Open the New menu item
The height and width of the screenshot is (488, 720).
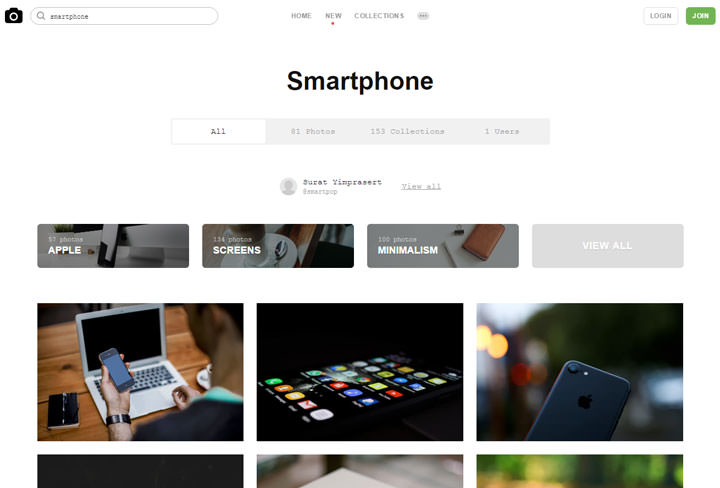coord(333,16)
